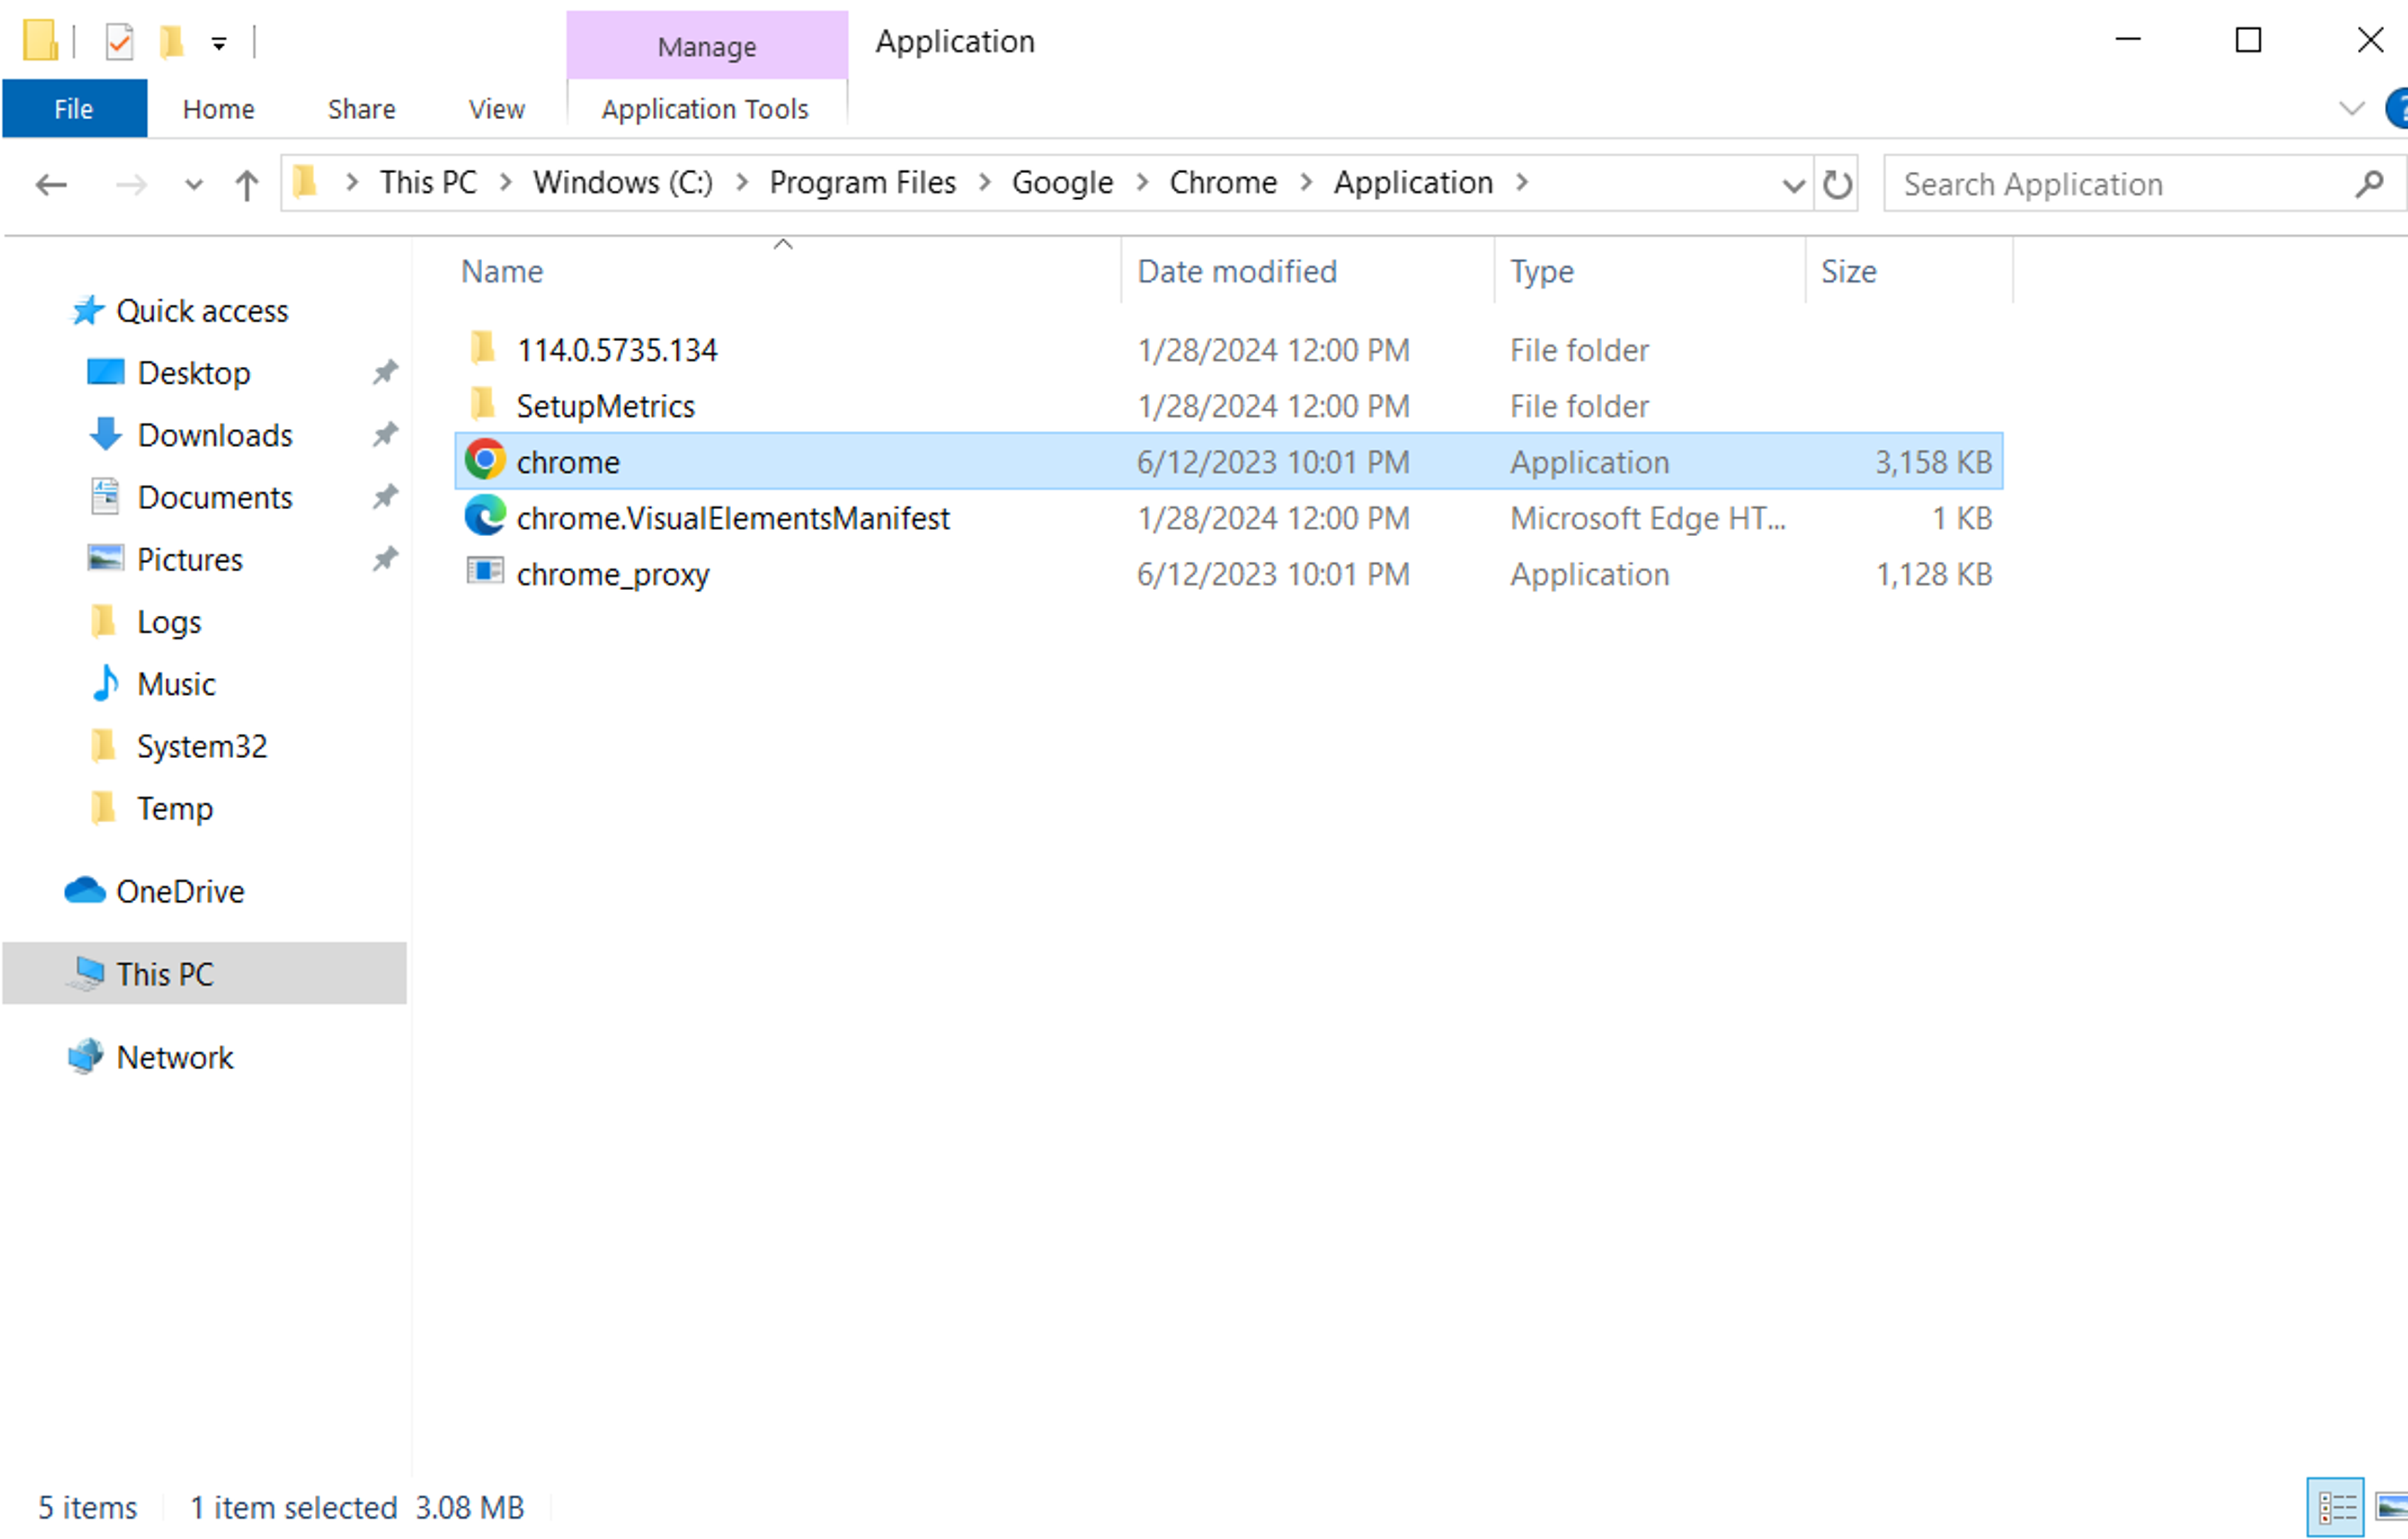Open the address bar history dropdown
2408x1539 pixels.
click(x=1793, y=185)
